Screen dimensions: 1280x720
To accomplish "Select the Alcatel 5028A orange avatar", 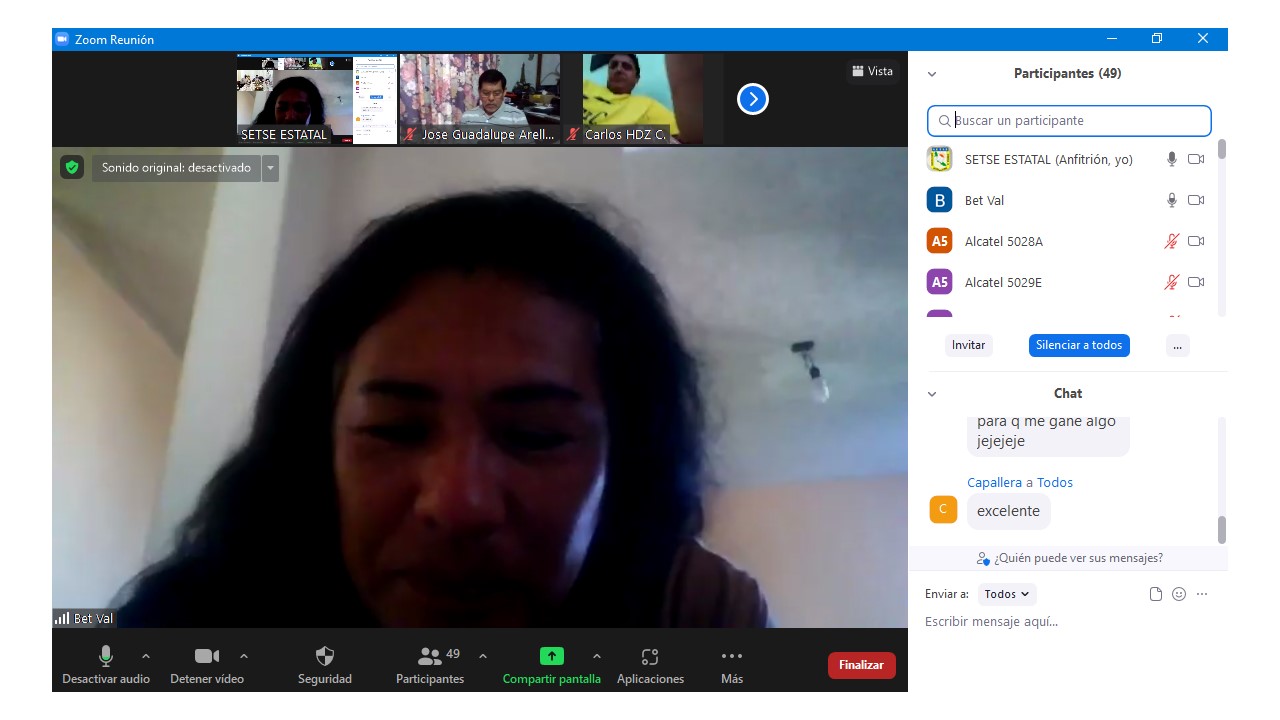I will pos(939,241).
